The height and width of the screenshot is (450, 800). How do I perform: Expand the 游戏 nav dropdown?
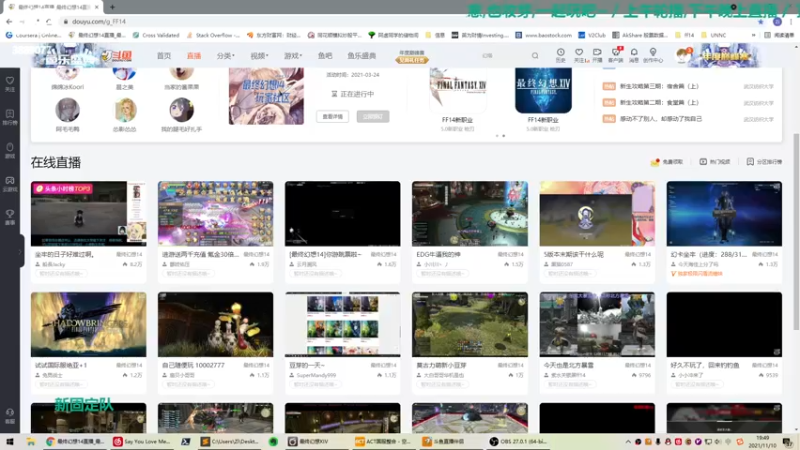pos(293,56)
